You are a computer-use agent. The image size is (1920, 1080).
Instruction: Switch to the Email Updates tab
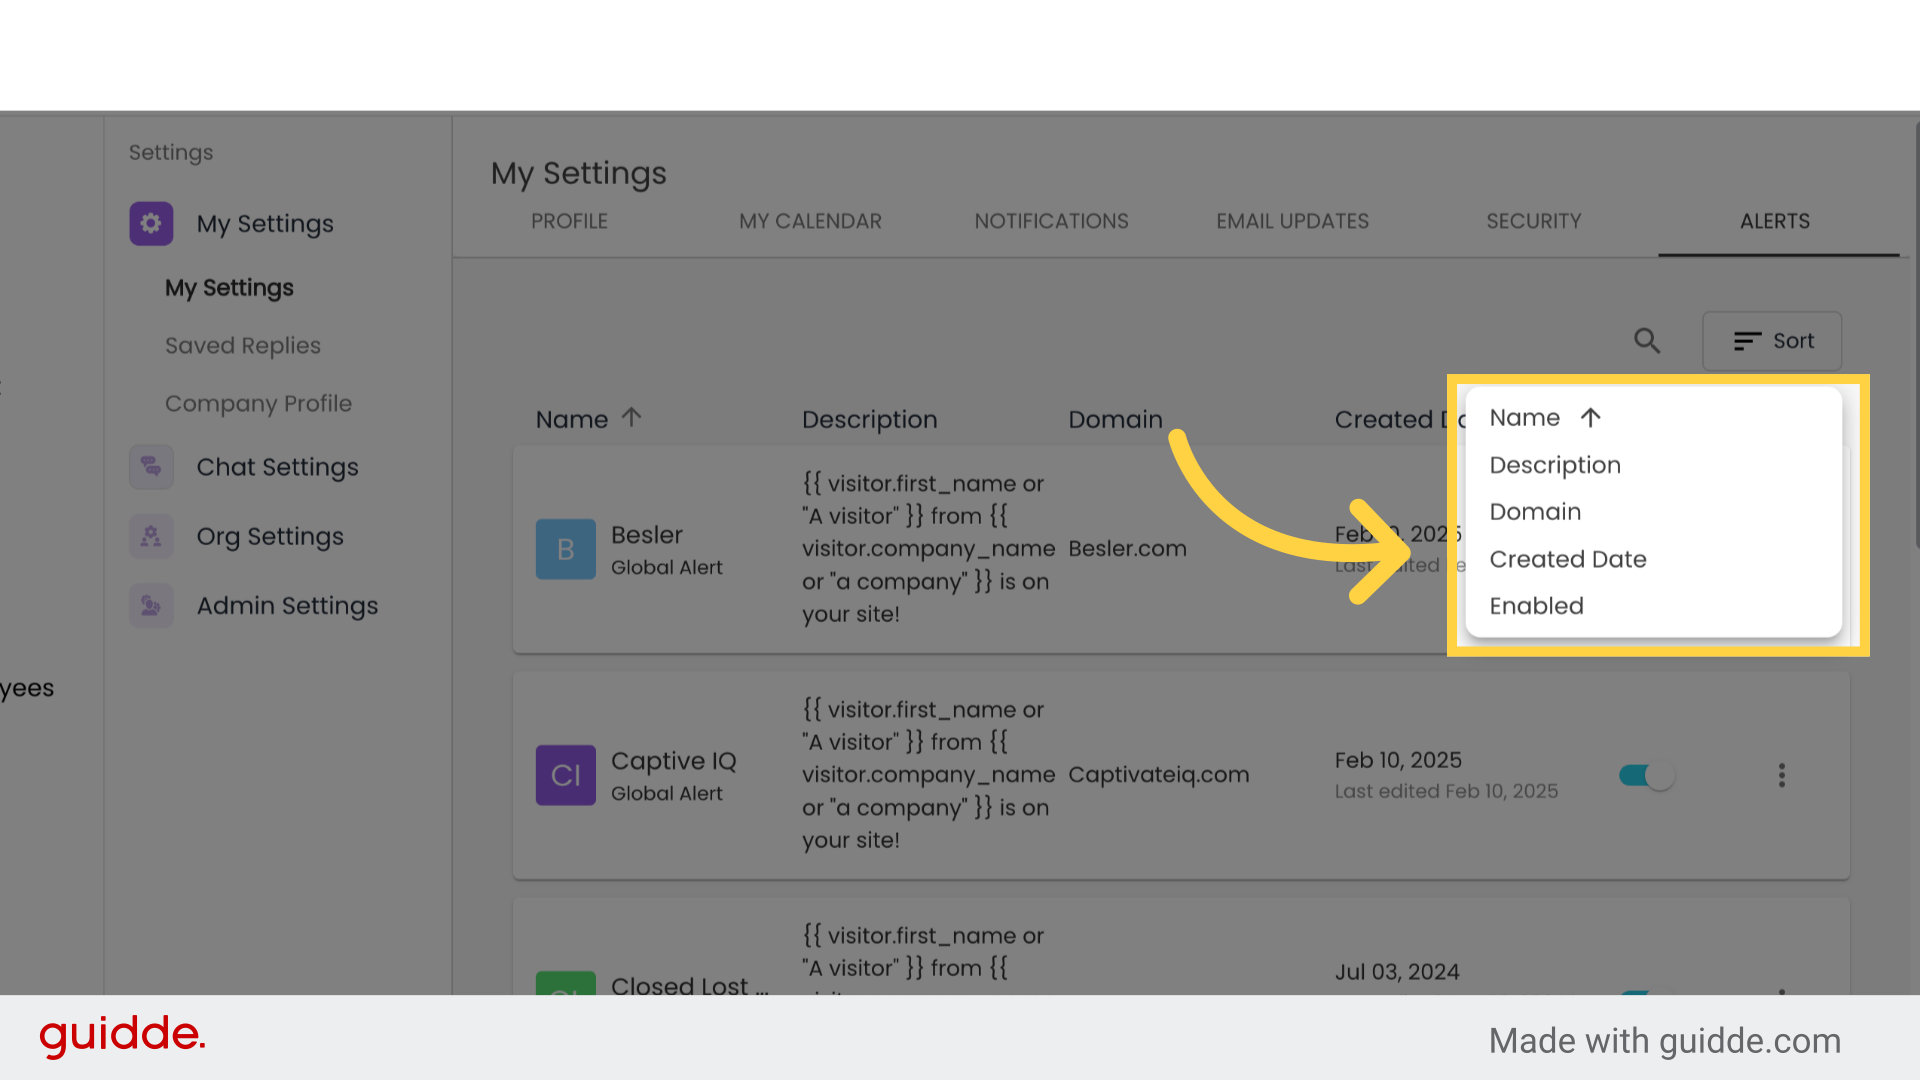[1292, 221]
